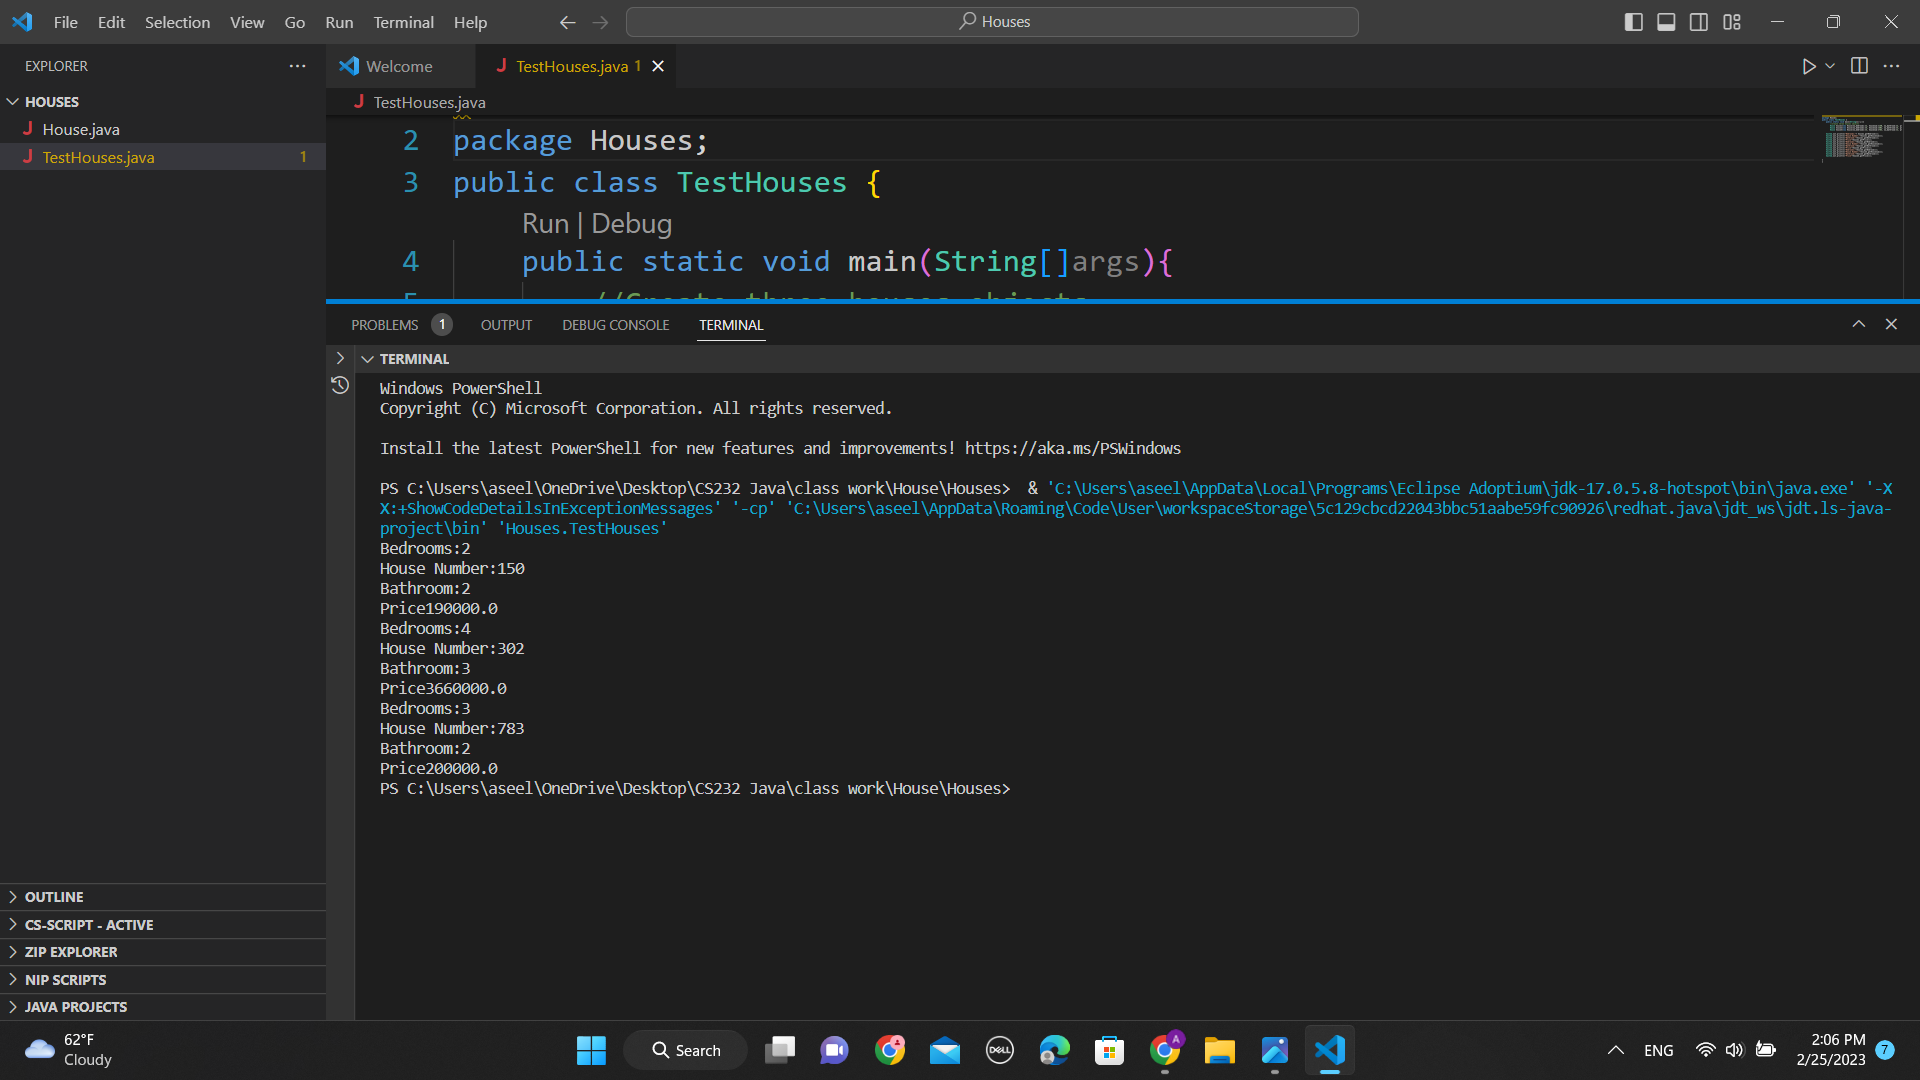Click the Houses command center search box
Screen dimensions: 1920x1080
click(x=992, y=22)
